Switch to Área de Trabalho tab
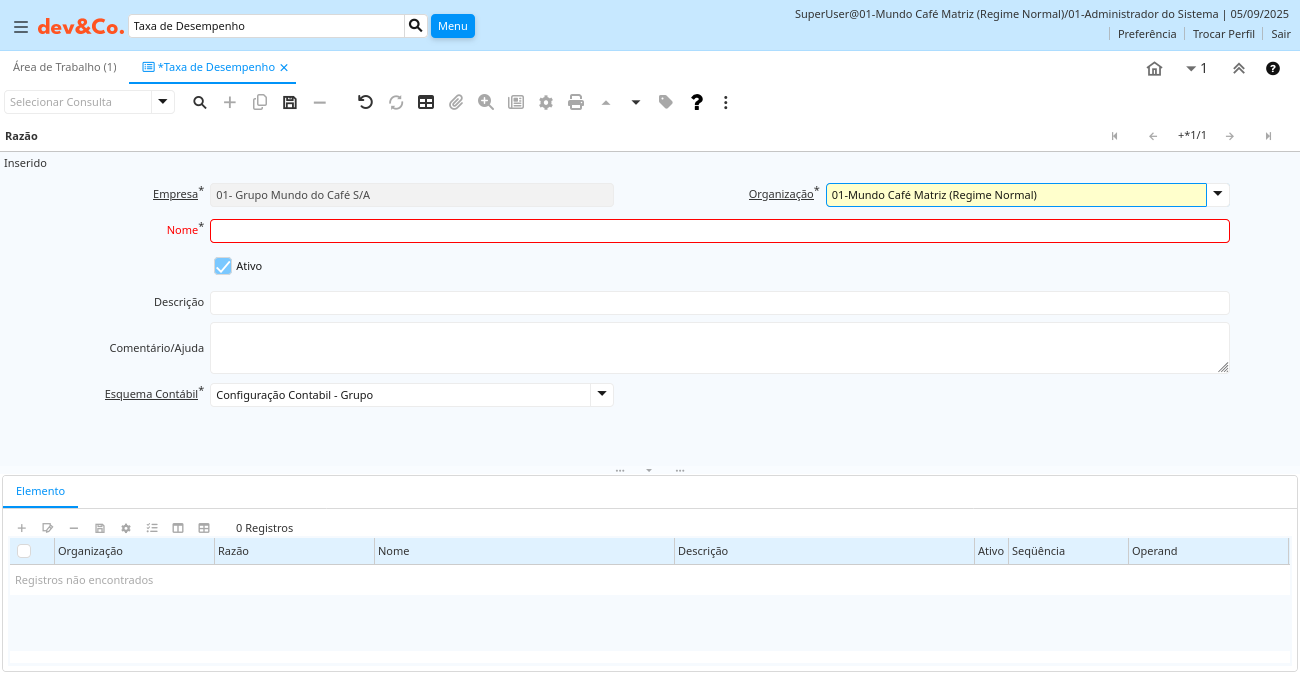 click(x=64, y=67)
